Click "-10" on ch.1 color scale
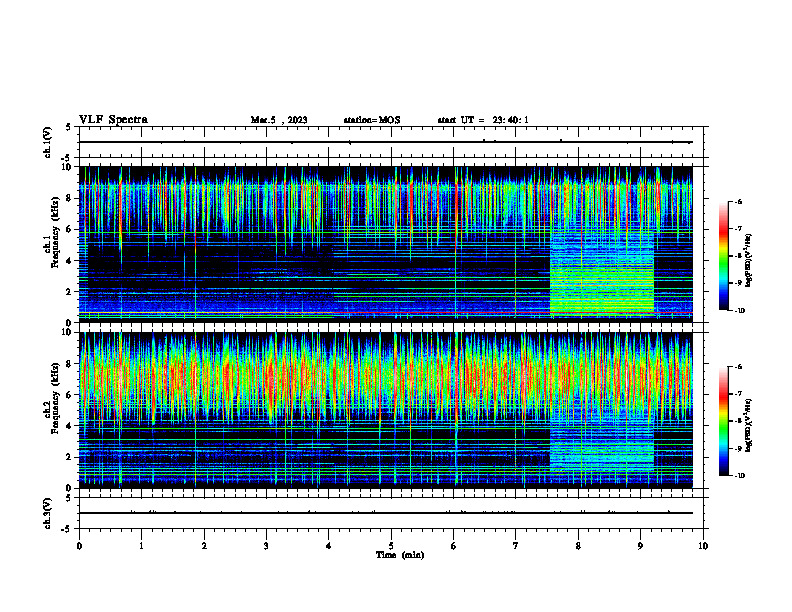Viewport: 792px width, 612px height. (x=739, y=311)
